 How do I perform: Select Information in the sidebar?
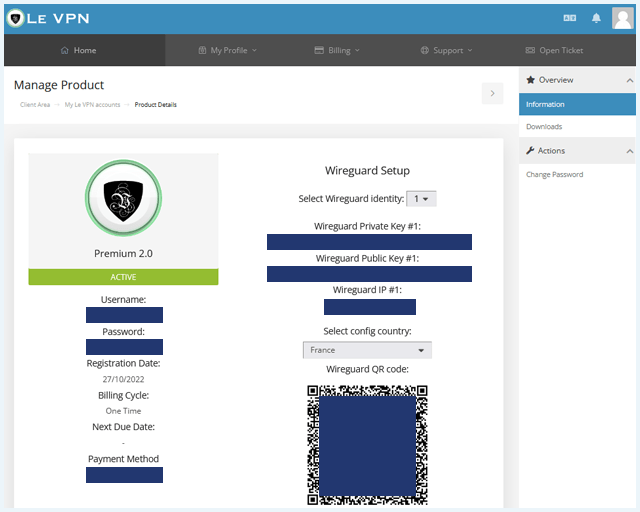(x=577, y=104)
